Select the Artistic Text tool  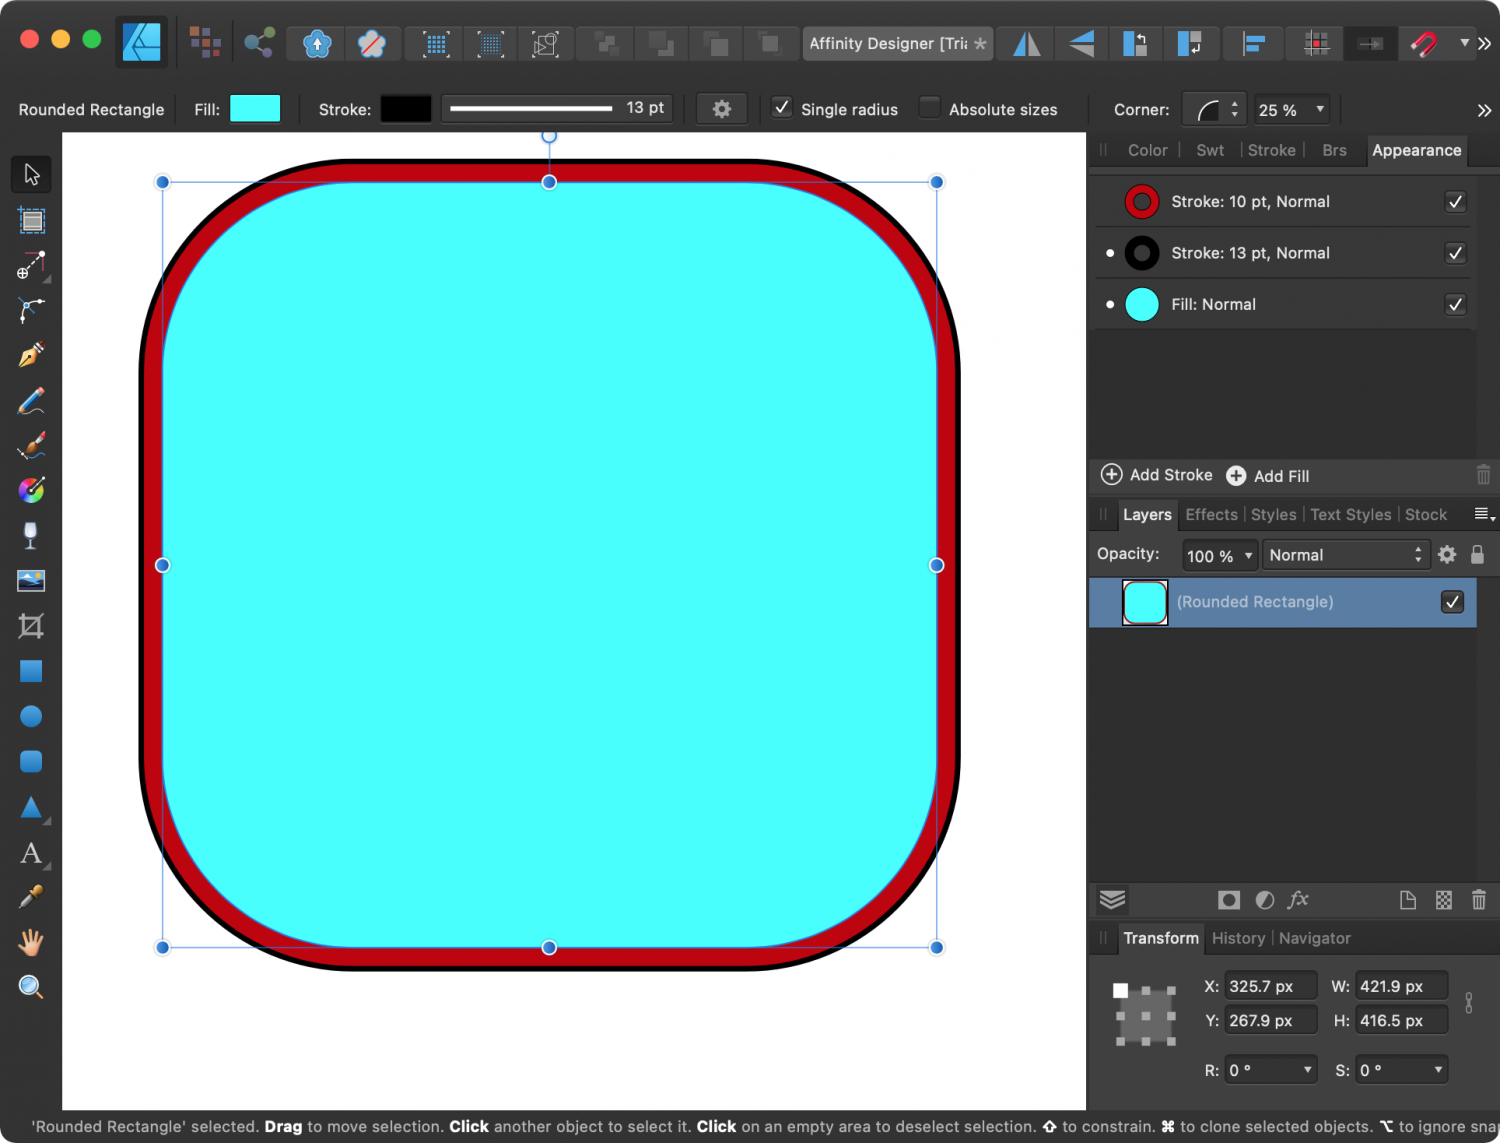[31, 854]
